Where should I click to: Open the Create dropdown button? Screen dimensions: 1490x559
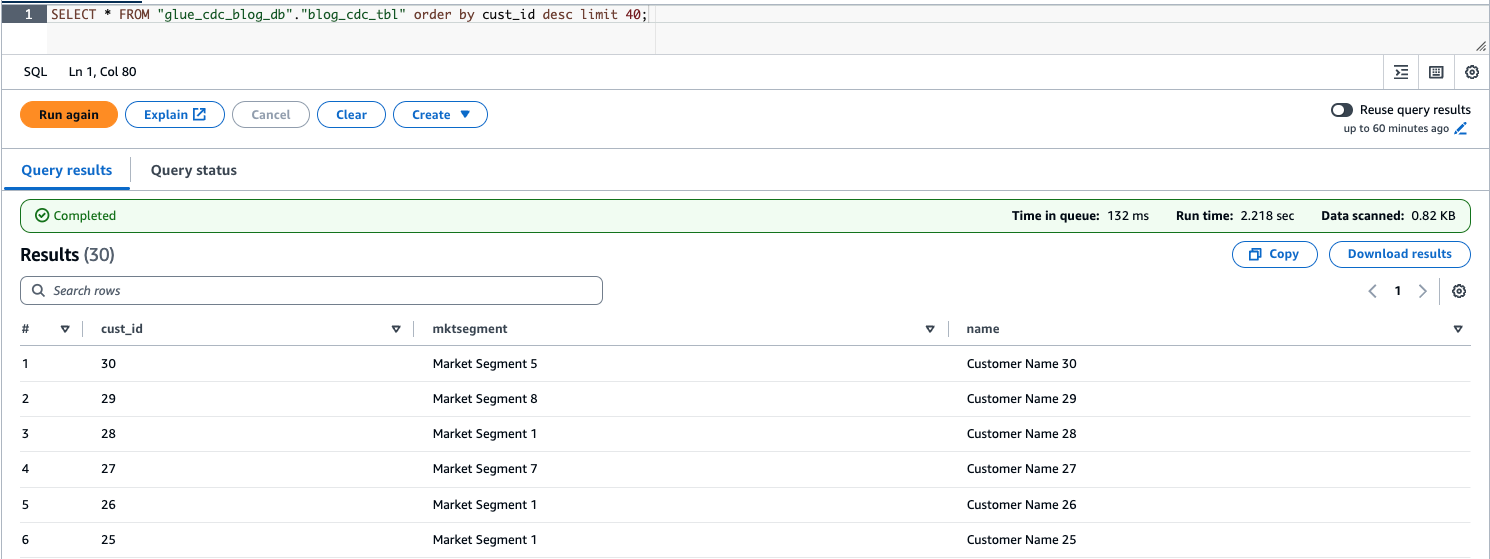(440, 115)
